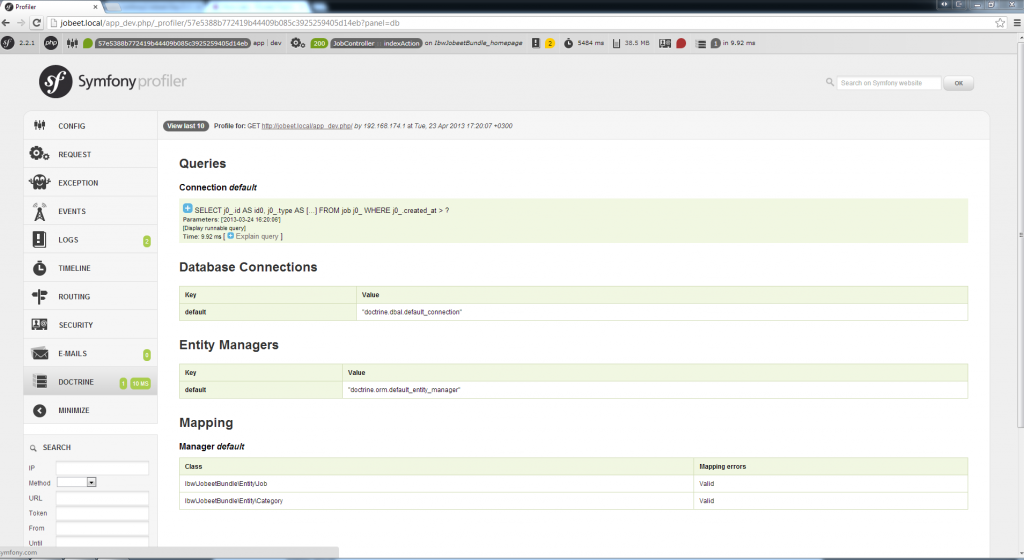
Task: Click the doctrine.orm.default_entity_manager value cell
Action: click(x=654, y=390)
